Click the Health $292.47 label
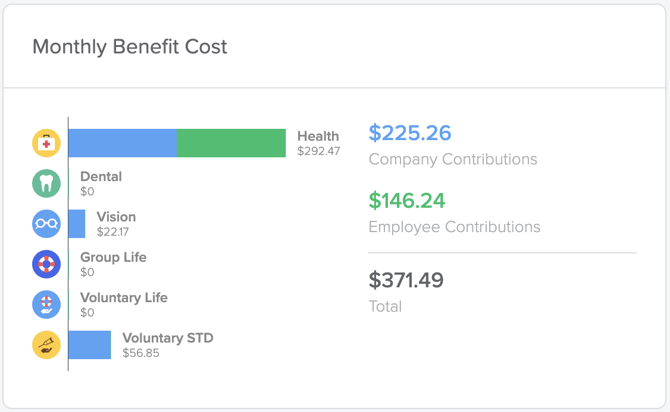Viewport: 670px width, 412px height. (x=319, y=143)
